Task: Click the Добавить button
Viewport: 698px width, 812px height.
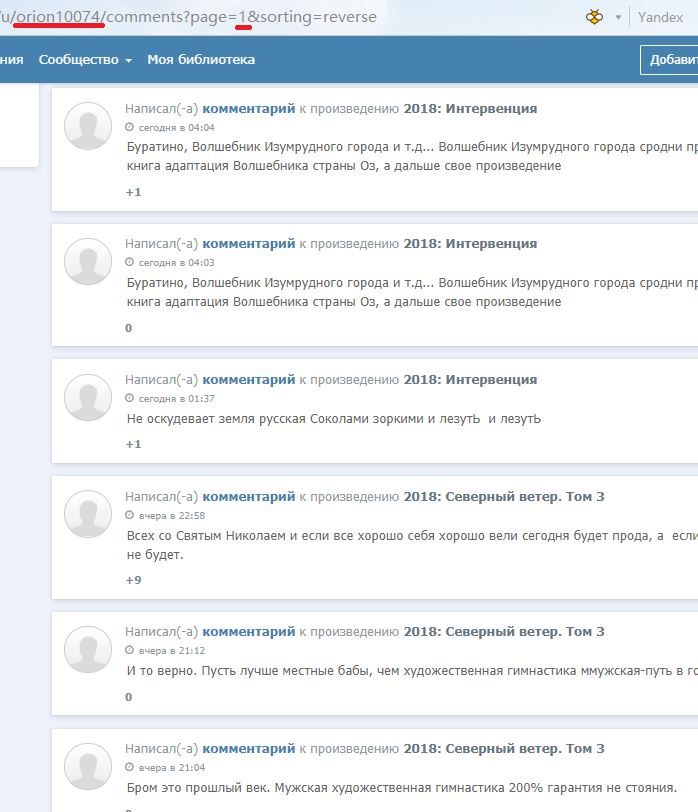Action: (x=670, y=60)
